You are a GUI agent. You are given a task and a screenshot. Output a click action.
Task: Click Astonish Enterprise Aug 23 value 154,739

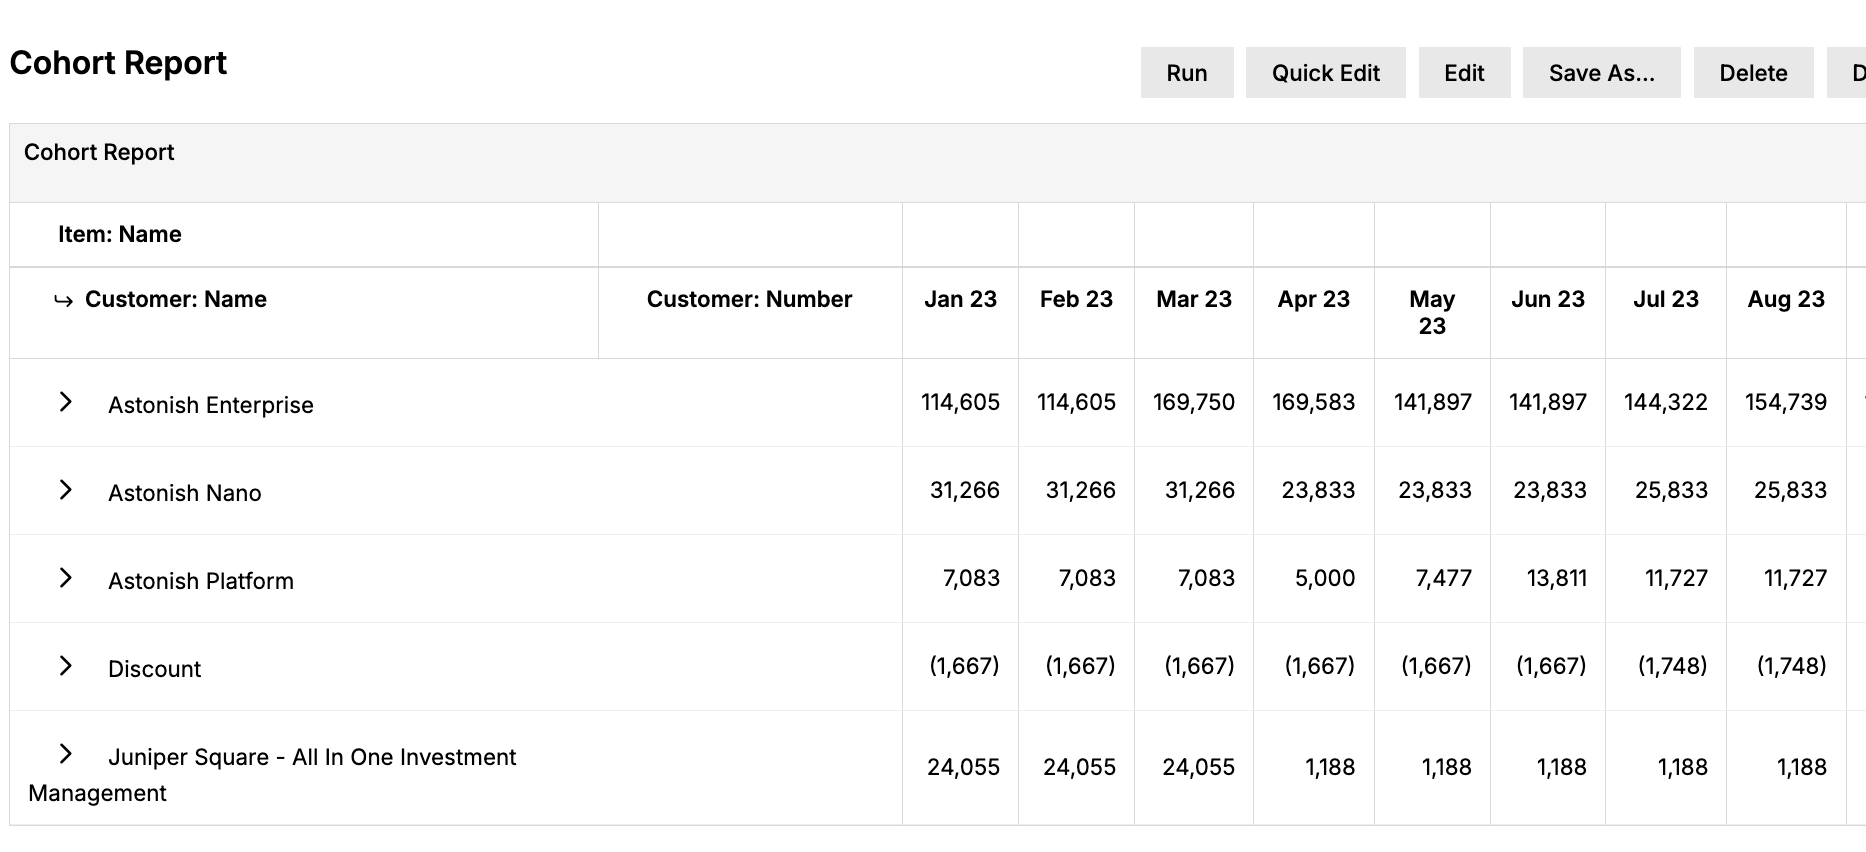(1786, 402)
